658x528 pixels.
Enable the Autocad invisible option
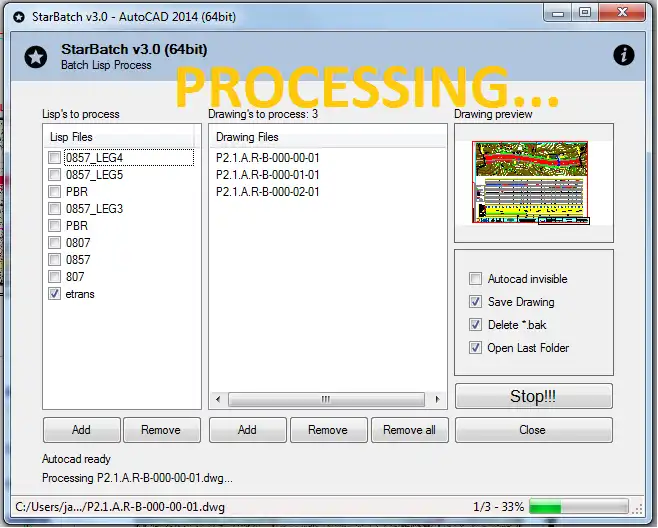[x=475, y=279]
